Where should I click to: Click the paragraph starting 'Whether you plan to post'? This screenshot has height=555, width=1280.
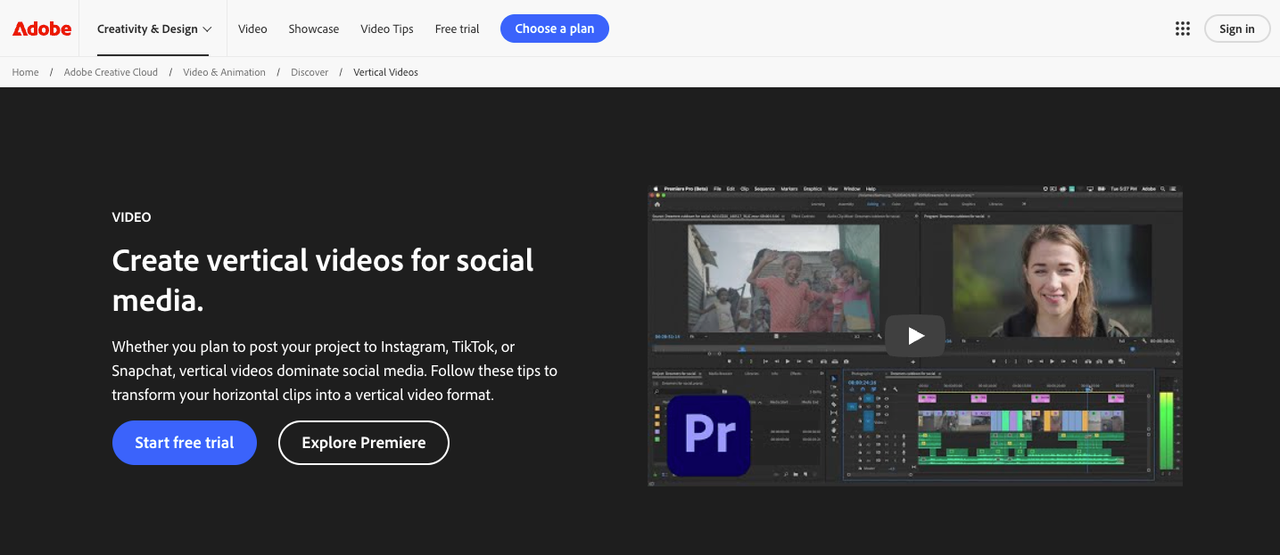pyautogui.click(x=335, y=371)
